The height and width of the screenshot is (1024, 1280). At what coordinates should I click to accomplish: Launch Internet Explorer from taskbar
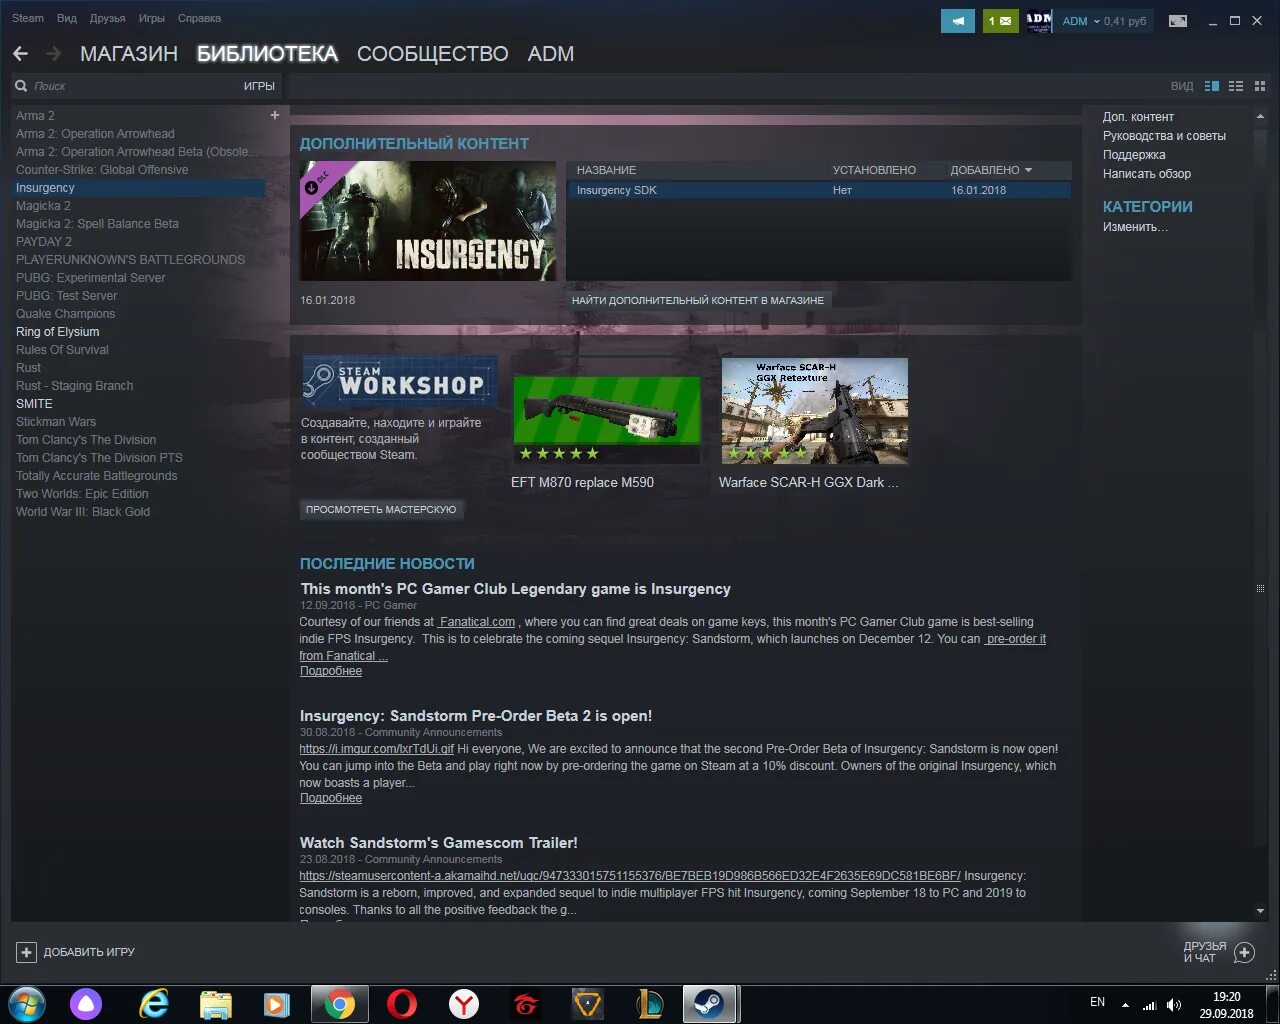(153, 1003)
